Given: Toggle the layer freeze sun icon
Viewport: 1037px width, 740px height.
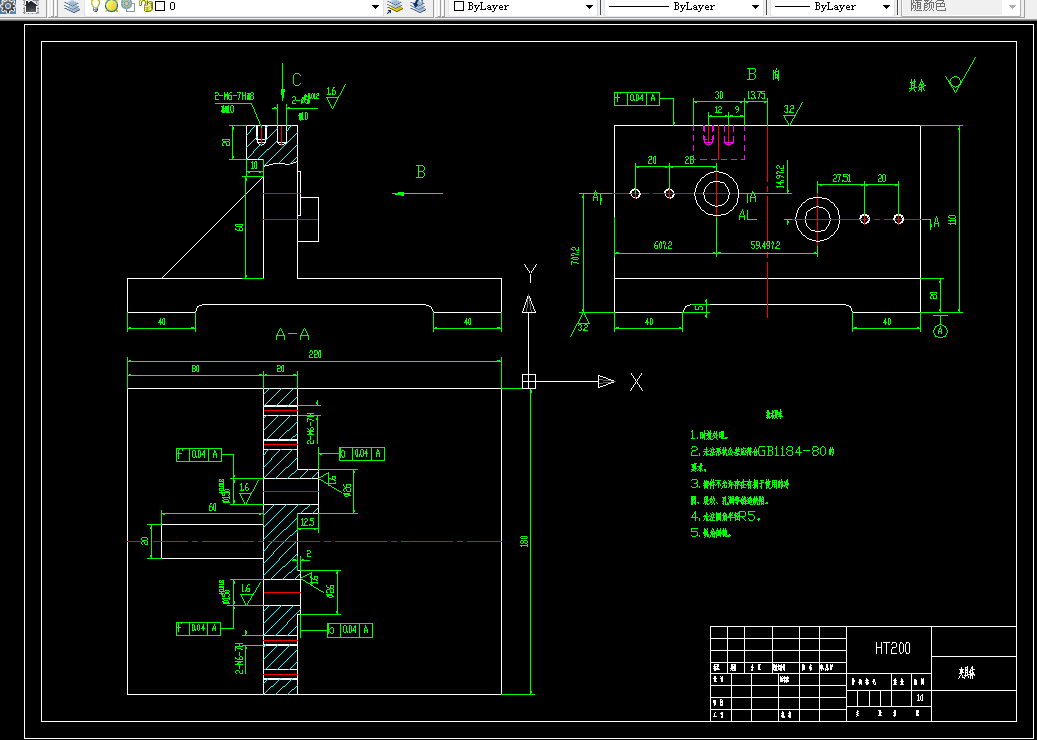Looking at the screenshot, I should (x=111, y=7).
